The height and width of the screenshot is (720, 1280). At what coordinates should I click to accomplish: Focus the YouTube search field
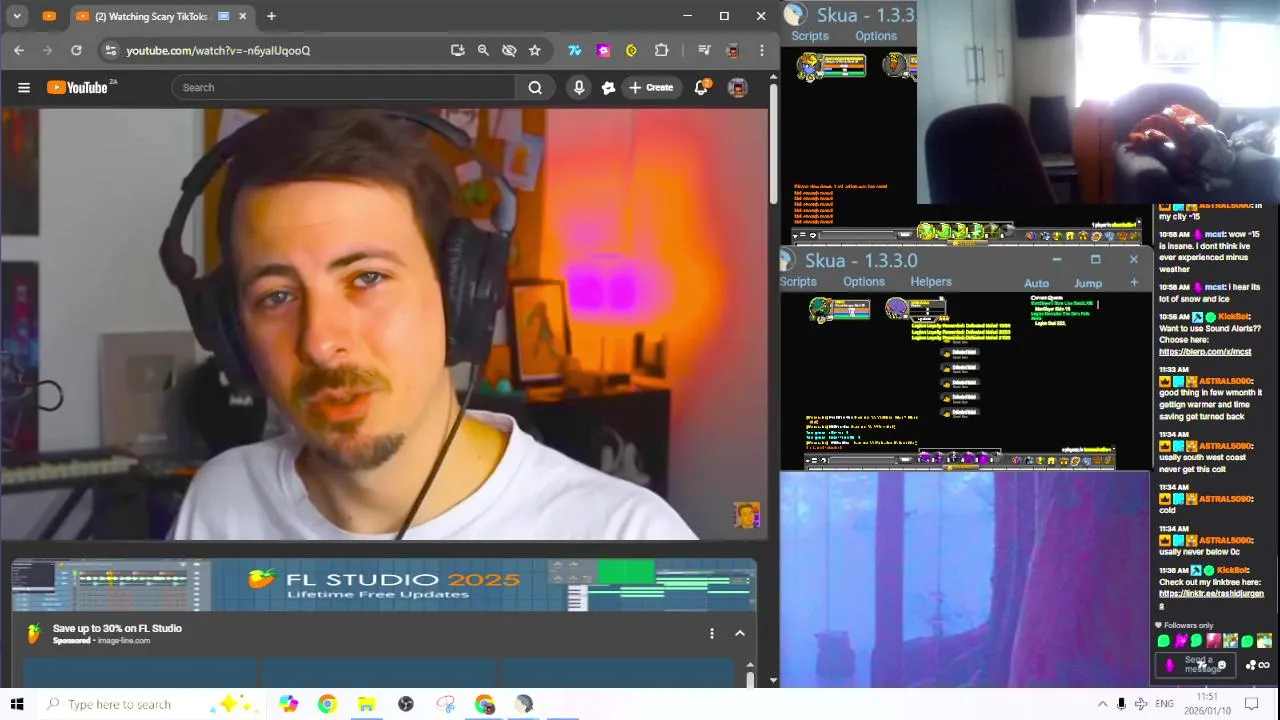[343, 87]
